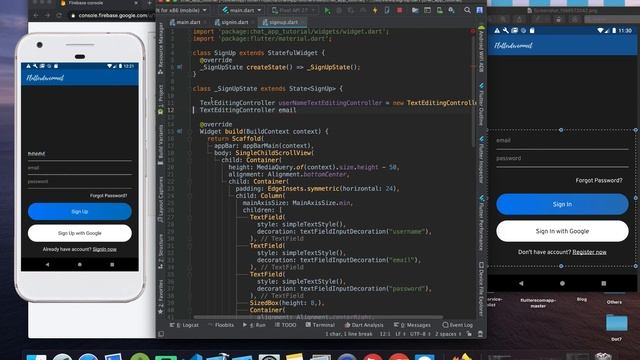Tap home circle on Sign In emulator
The height and width of the screenshot is (360, 640).
562,283
